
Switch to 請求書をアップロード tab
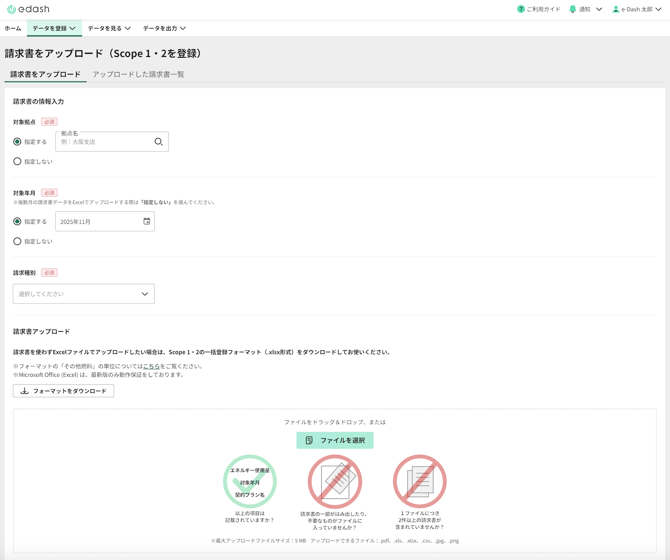tap(45, 74)
